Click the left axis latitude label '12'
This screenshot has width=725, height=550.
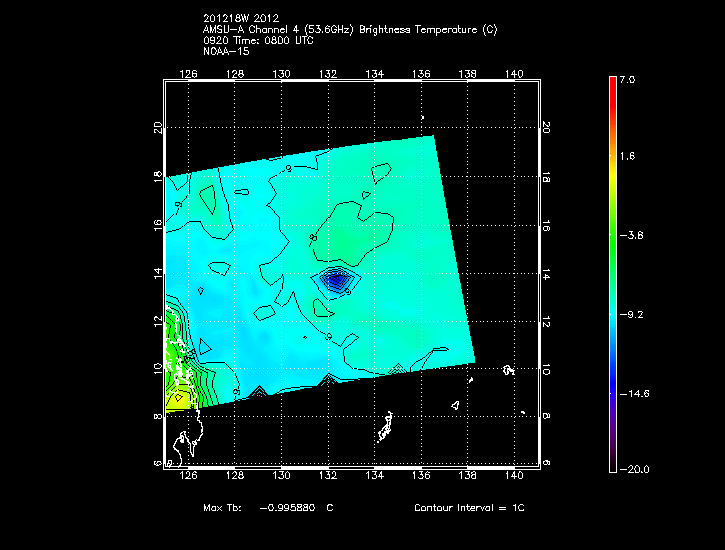(x=158, y=321)
